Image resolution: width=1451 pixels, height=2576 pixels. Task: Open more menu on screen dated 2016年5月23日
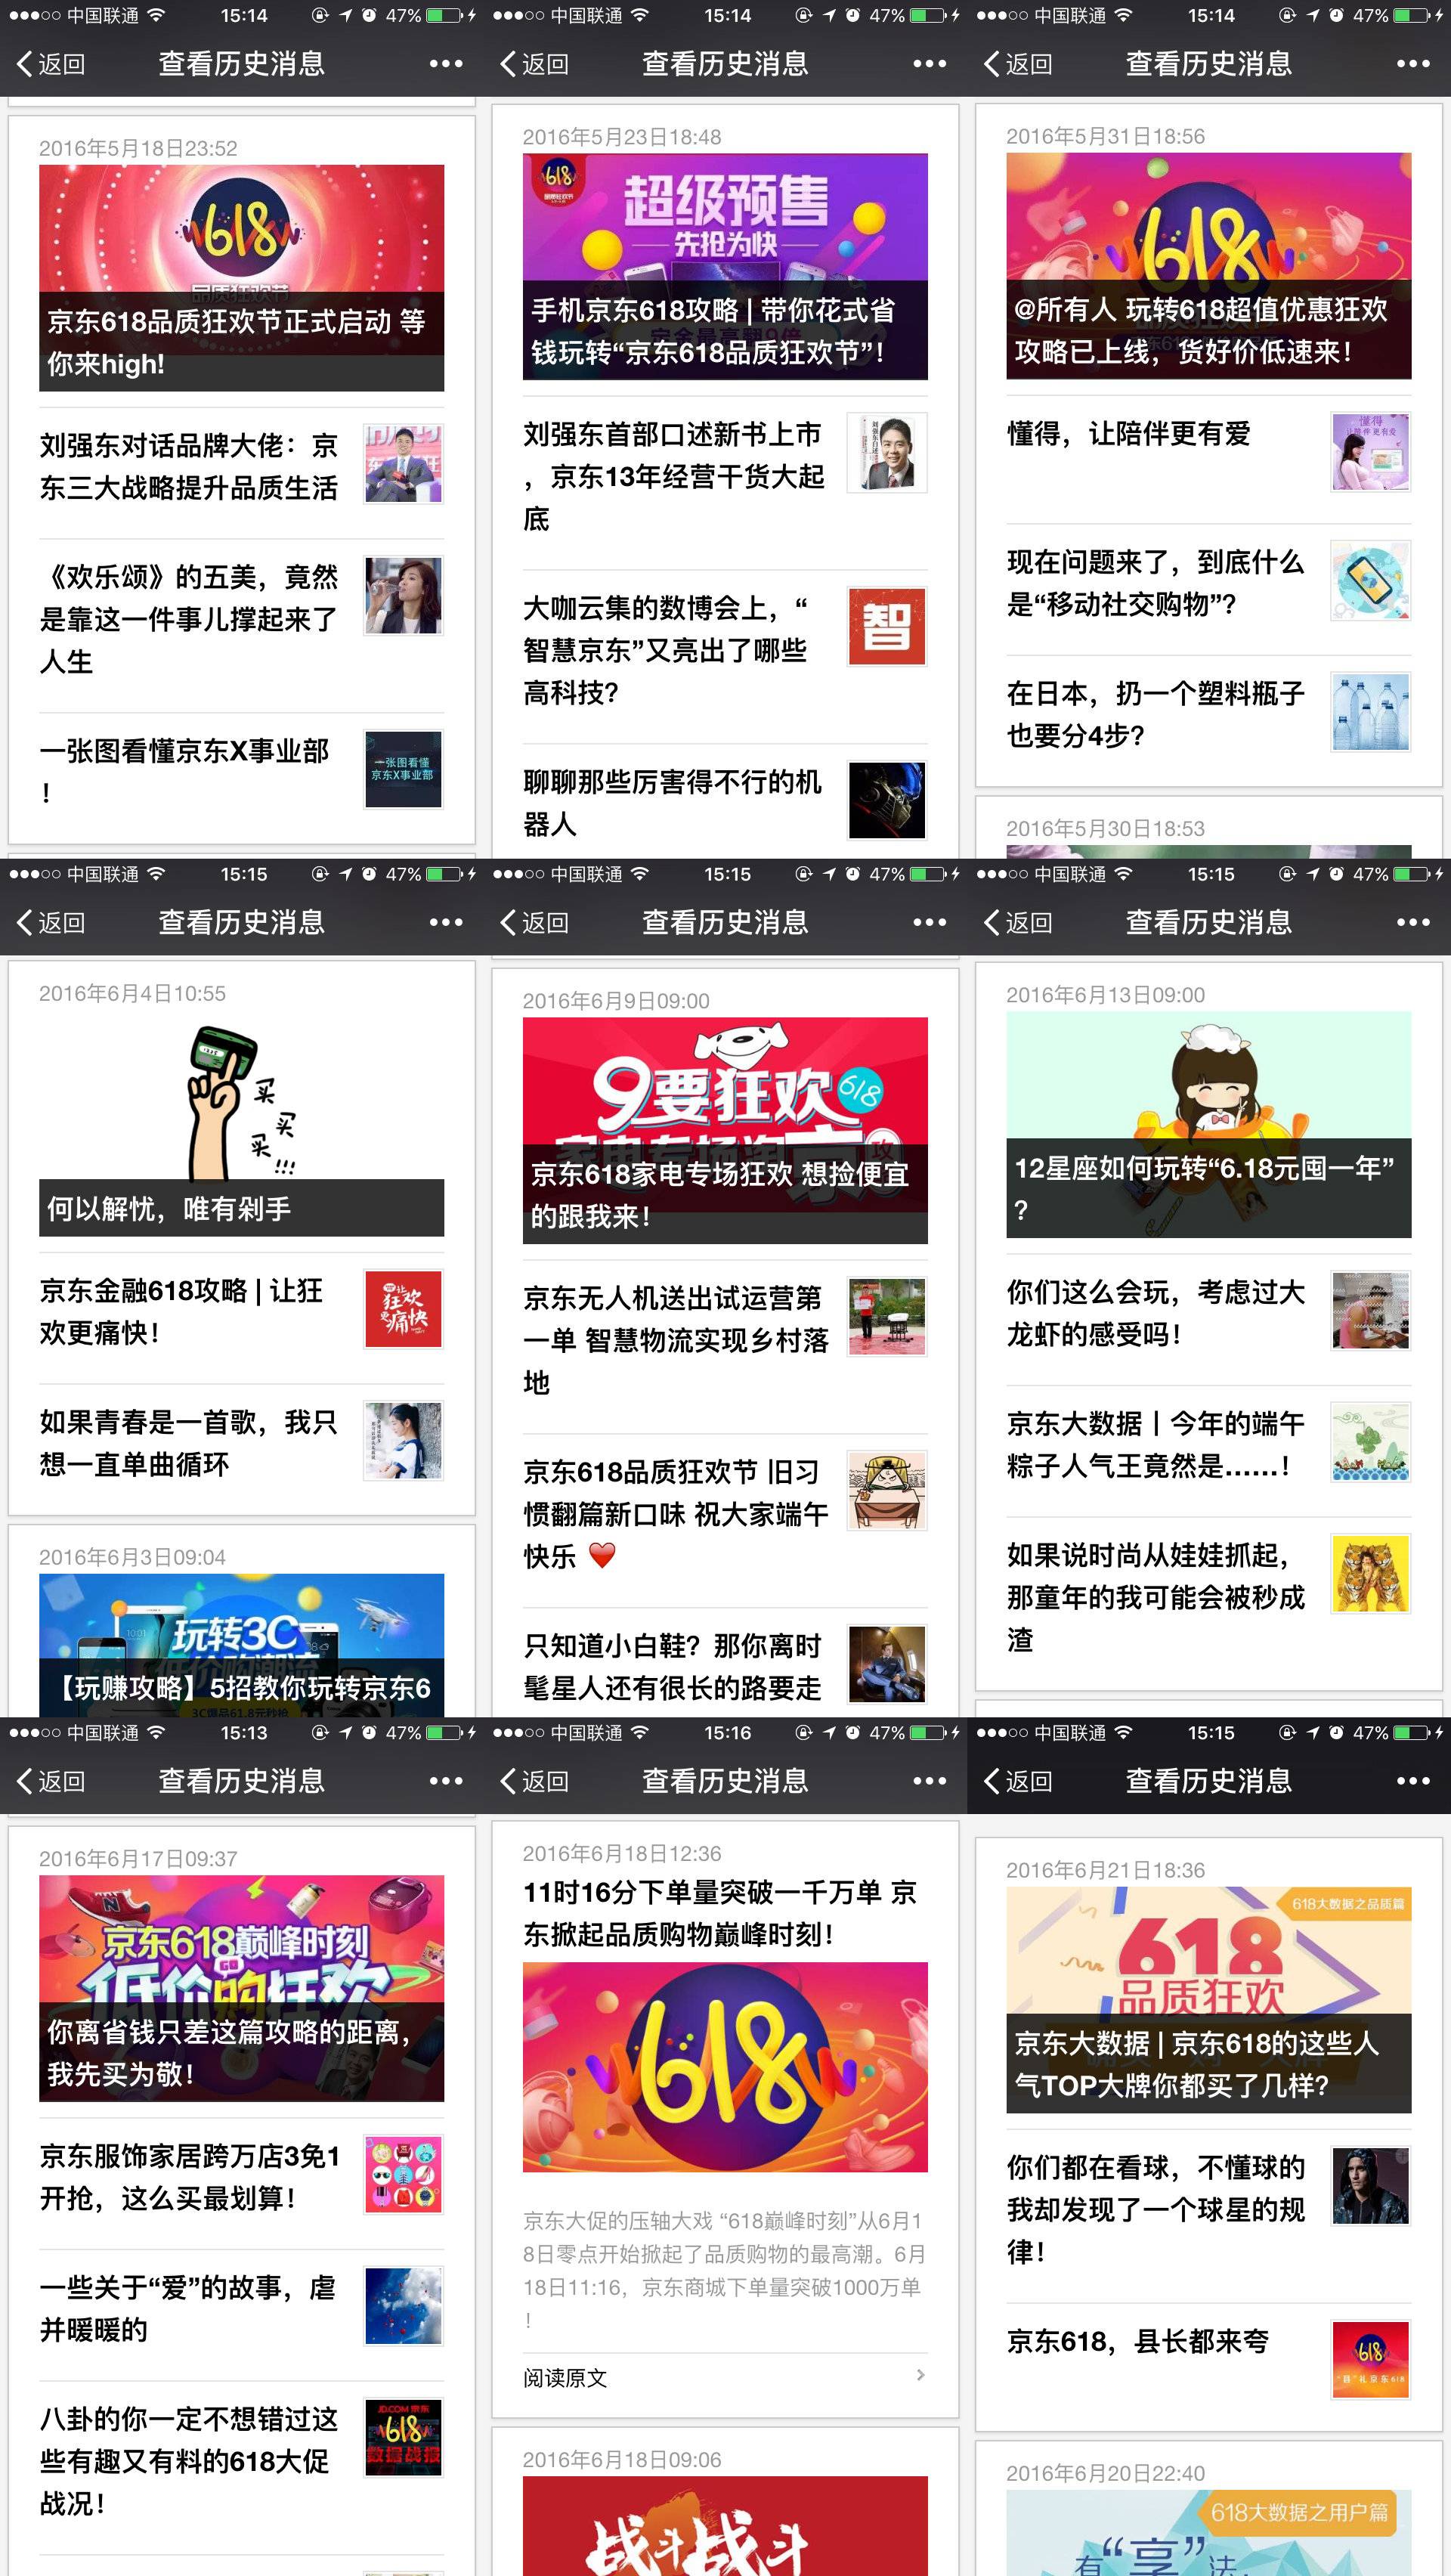929,64
